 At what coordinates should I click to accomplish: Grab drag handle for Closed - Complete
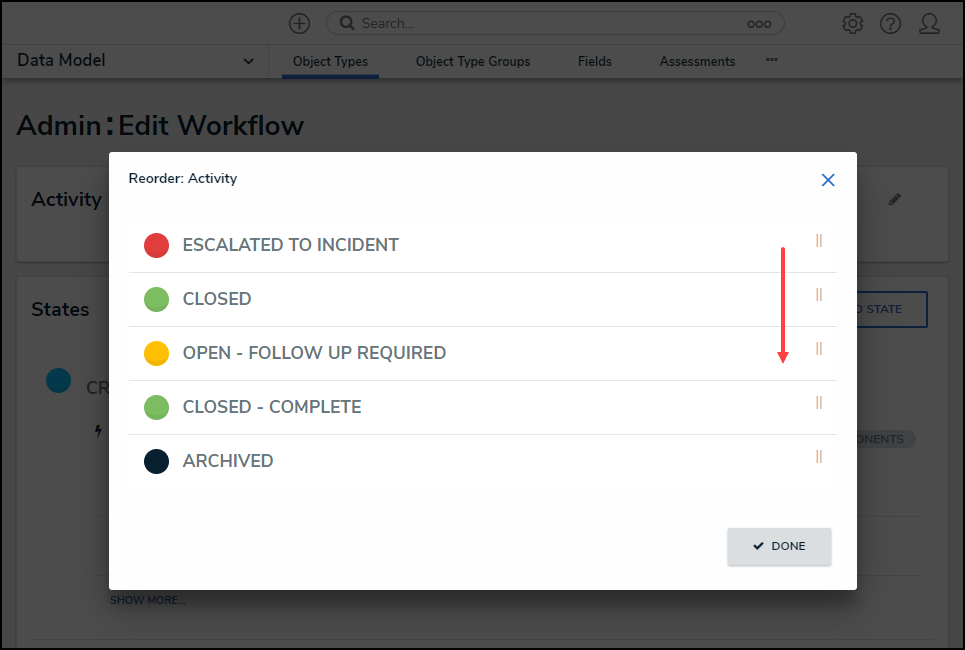[x=819, y=403]
